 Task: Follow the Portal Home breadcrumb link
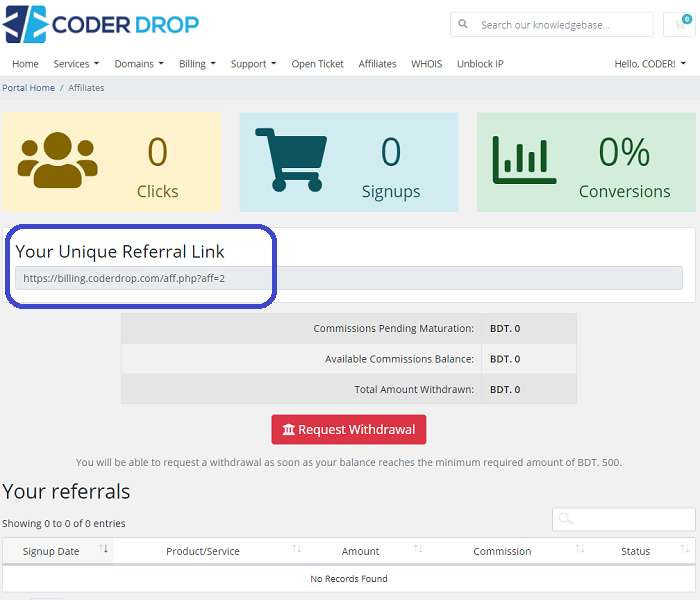(x=29, y=88)
